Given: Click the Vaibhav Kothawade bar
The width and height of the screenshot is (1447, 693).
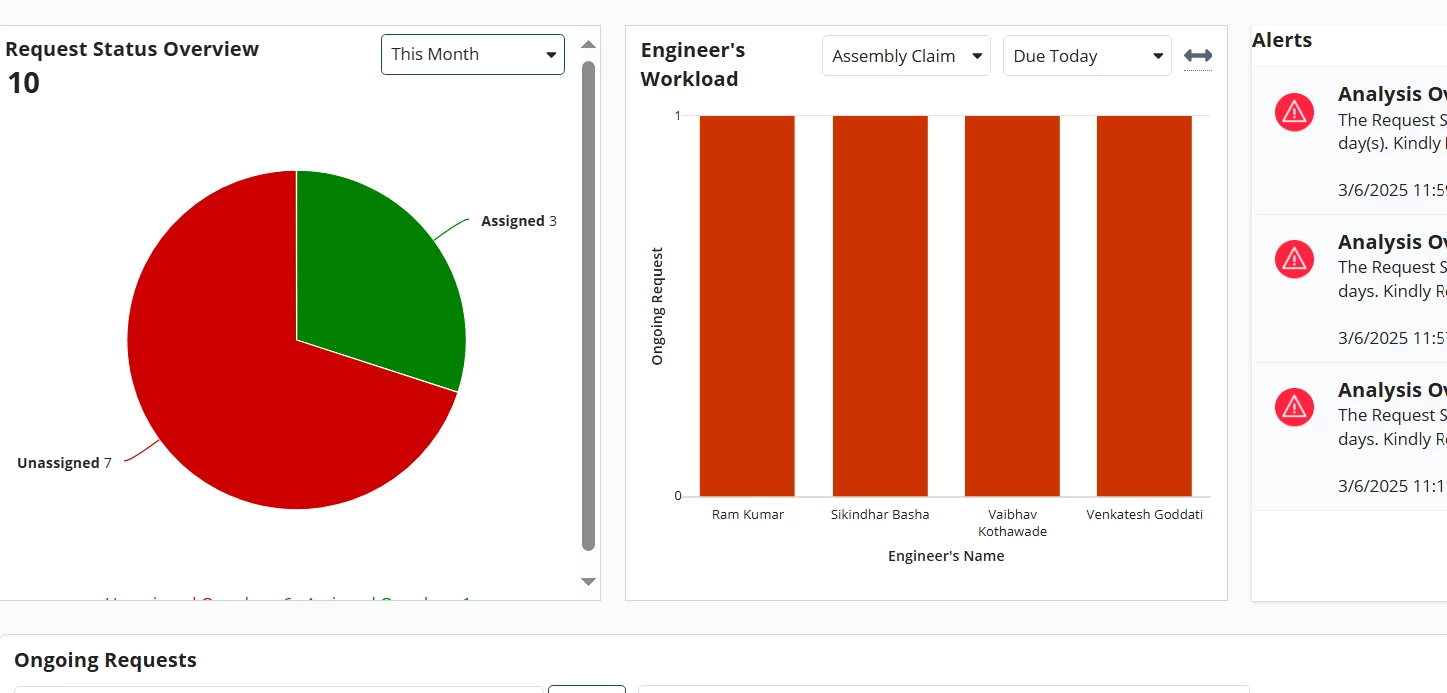Looking at the screenshot, I should click(1012, 306).
